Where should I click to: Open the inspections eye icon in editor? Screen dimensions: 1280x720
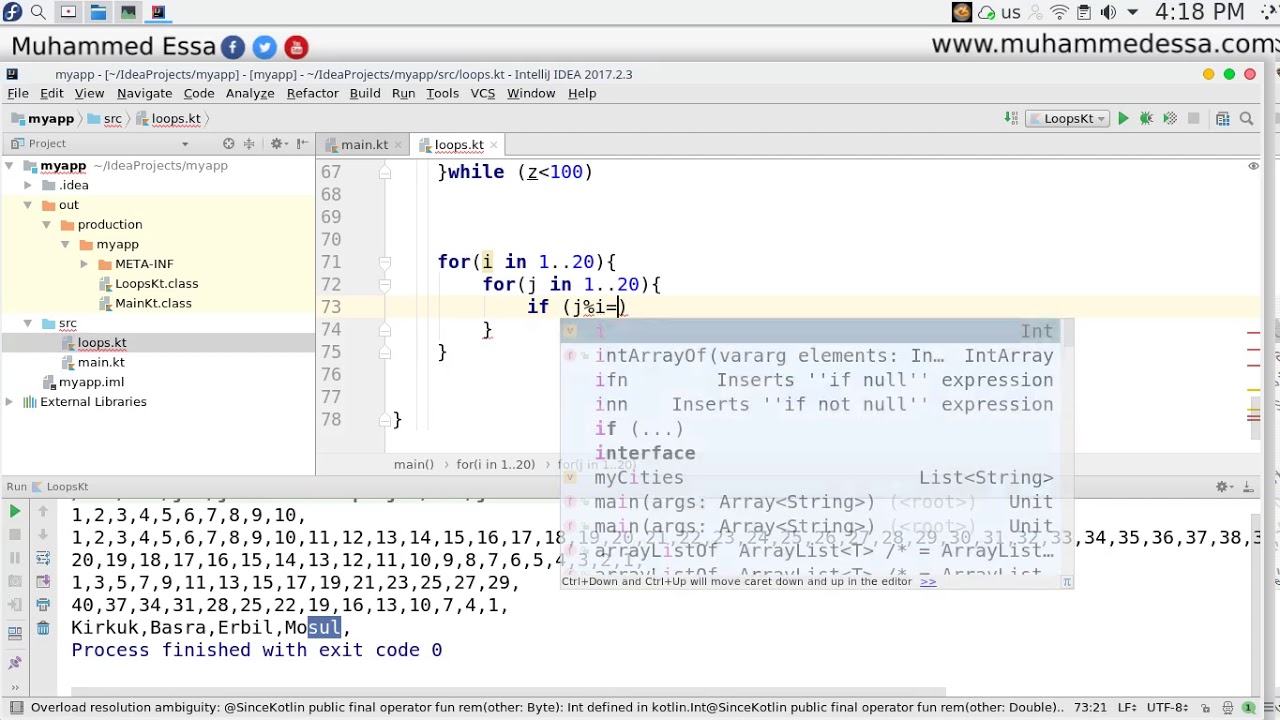tap(1253, 166)
